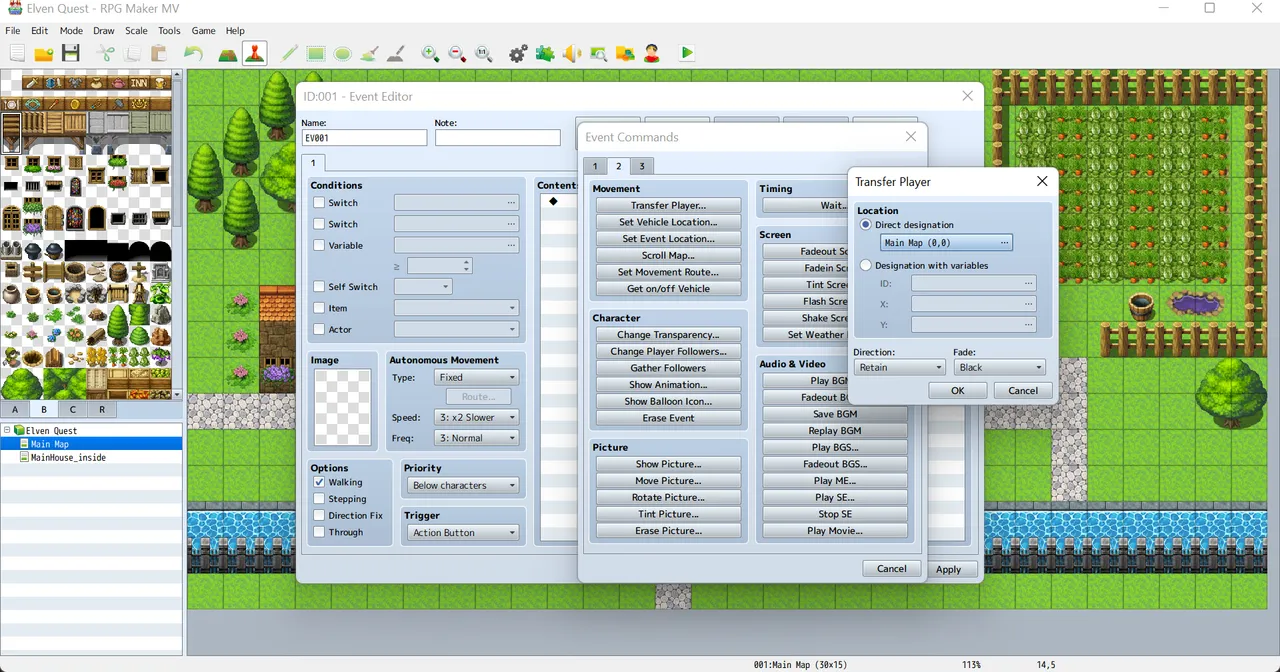Click the event Note input field
Image resolution: width=1280 pixels, height=672 pixels.
click(498, 138)
